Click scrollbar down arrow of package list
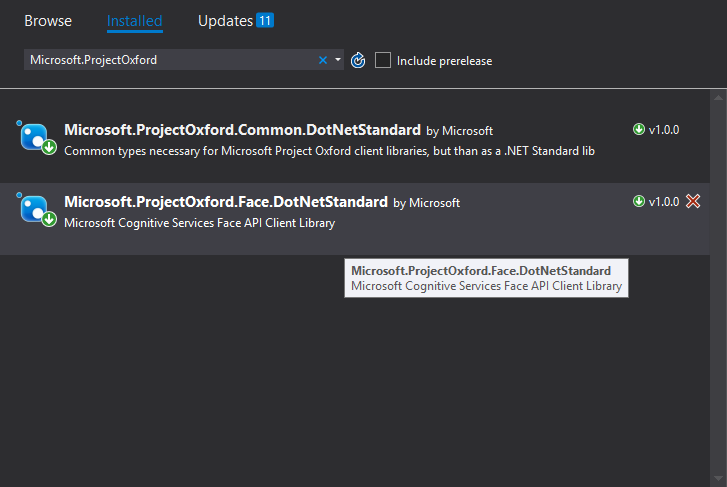This screenshot has height=487, width=727. click(x=718, y=479)
